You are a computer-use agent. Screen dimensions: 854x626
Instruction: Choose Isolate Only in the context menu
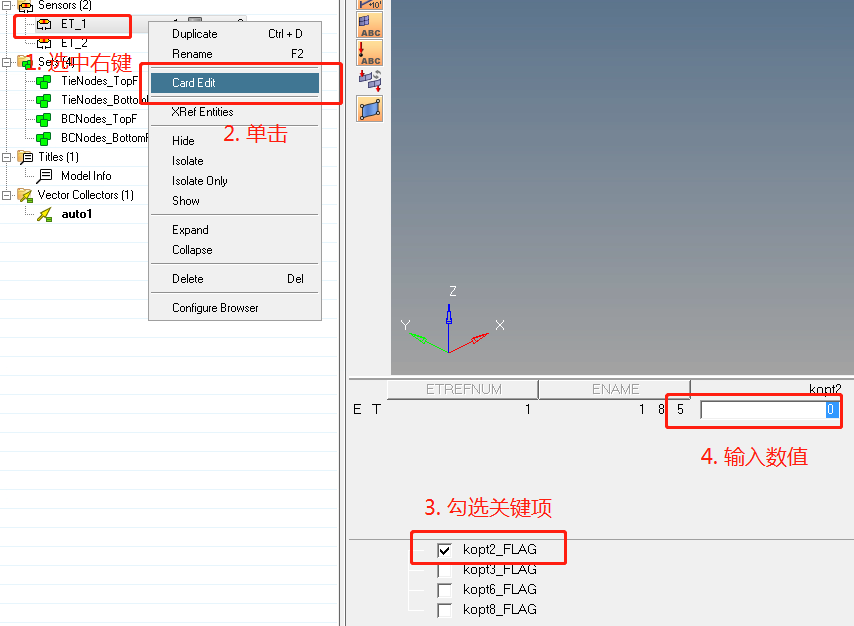click(235, 181)
